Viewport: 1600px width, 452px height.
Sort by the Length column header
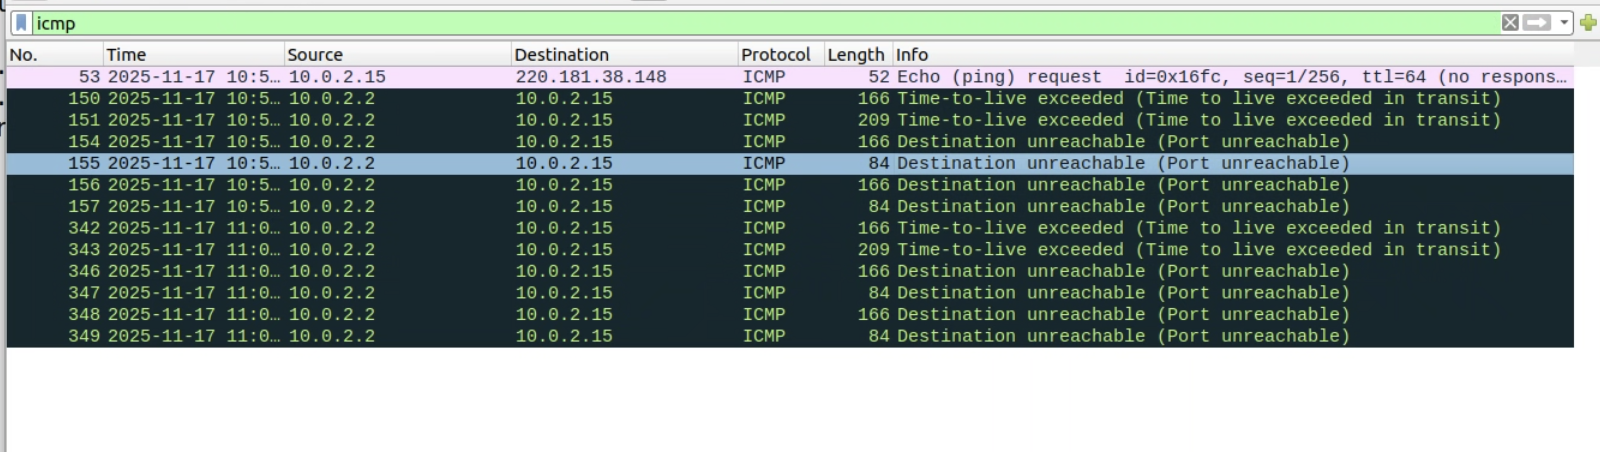[x=855, y=55]
